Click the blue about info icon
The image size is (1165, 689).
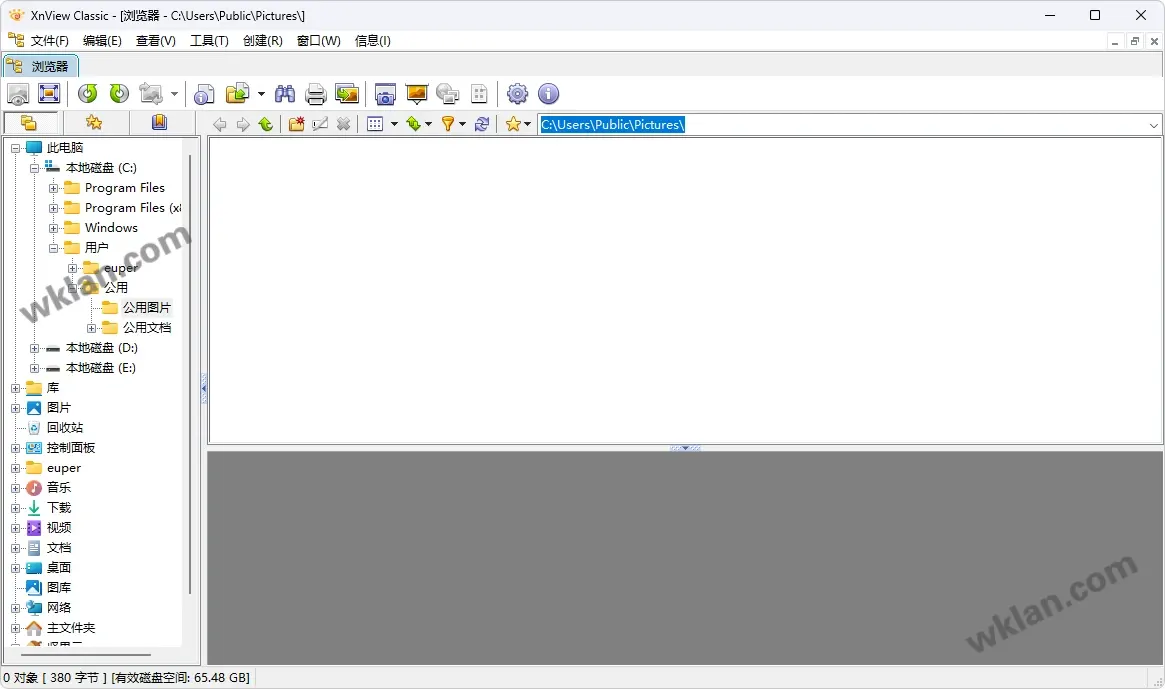click(548, 94)
